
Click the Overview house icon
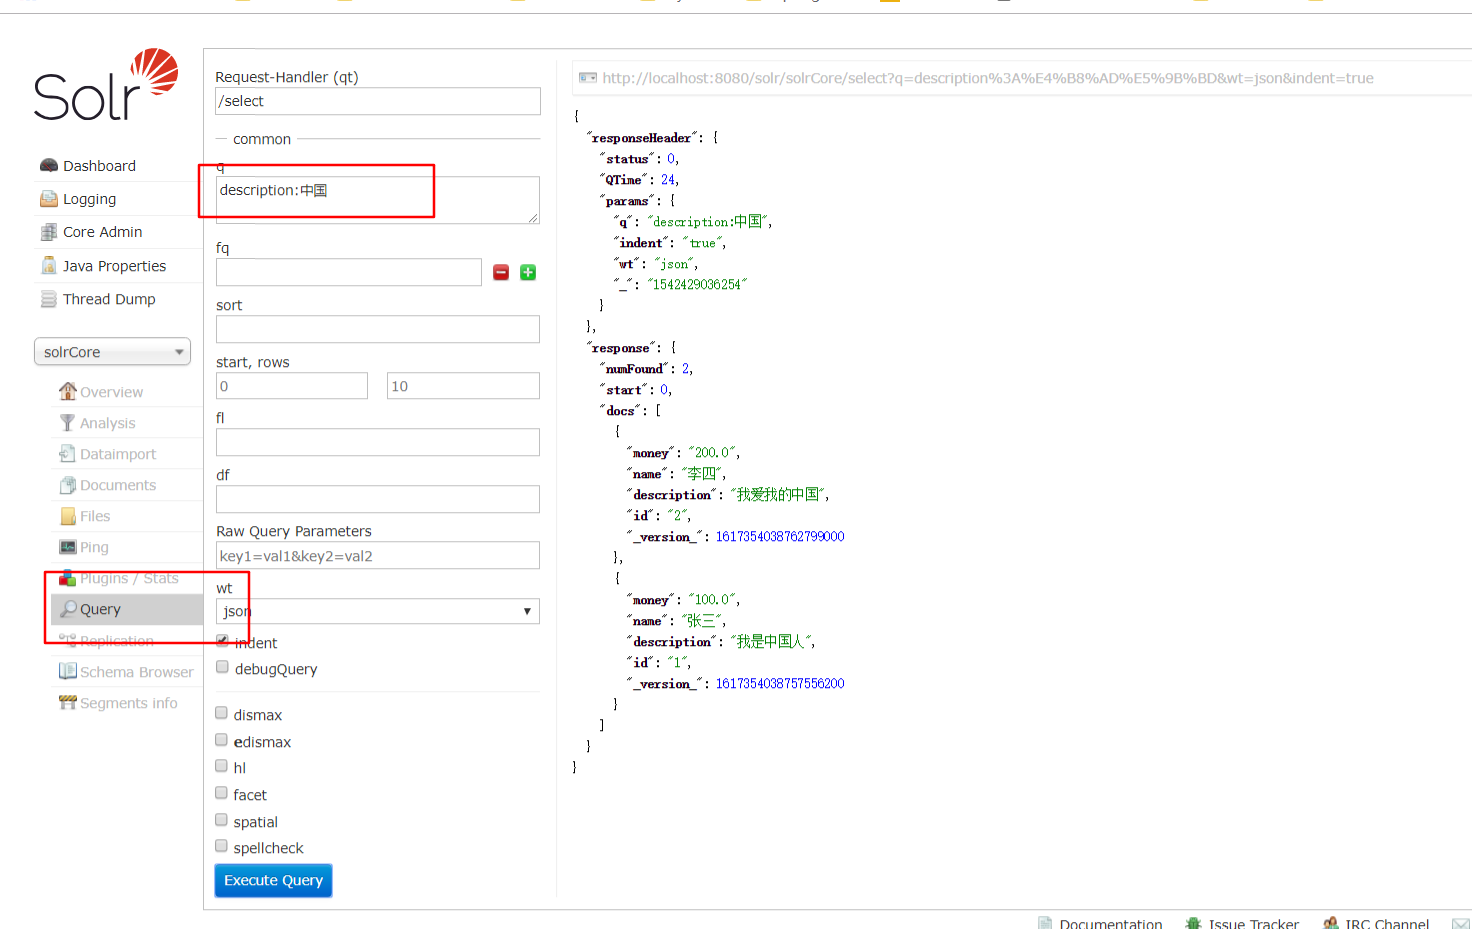tap(67, 391)
